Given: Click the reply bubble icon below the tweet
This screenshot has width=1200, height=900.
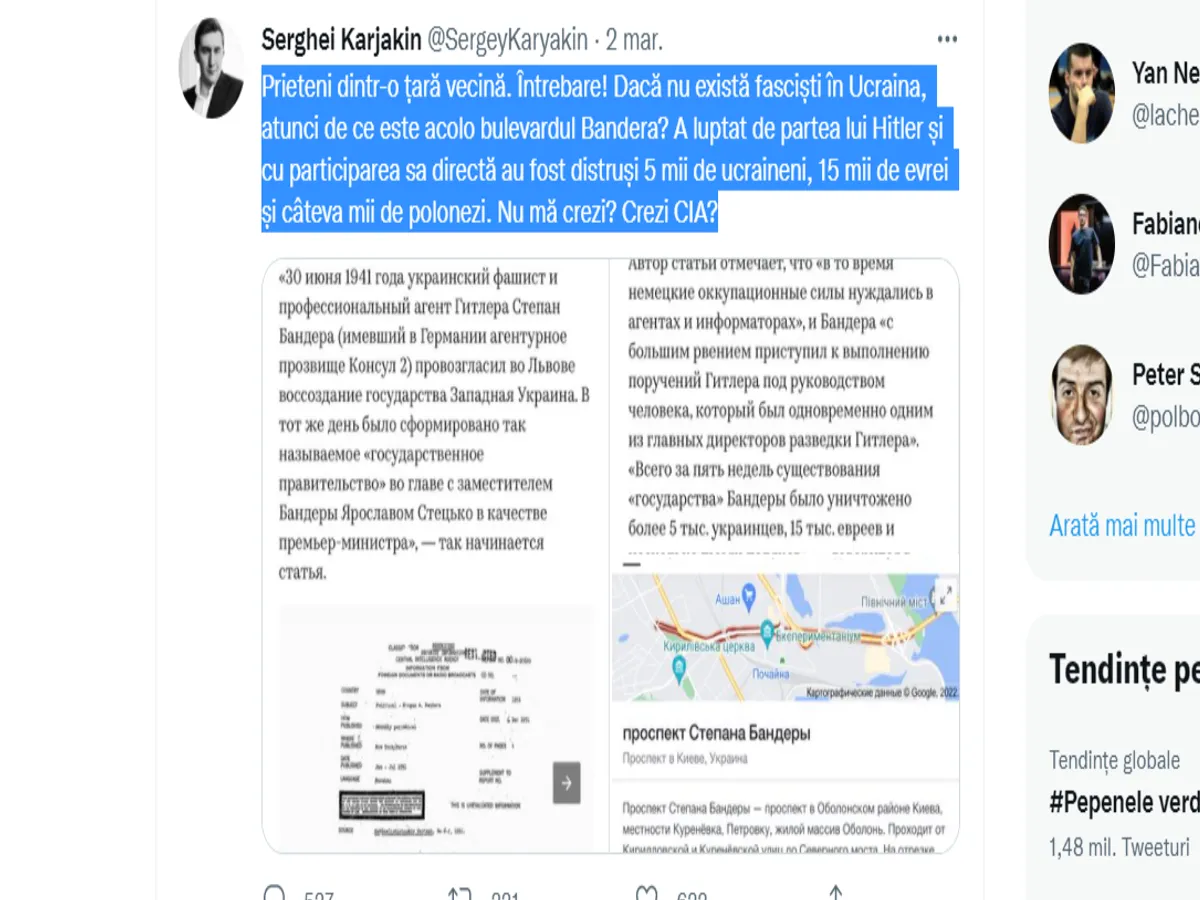Looking at the screenshot, I should coord(273,893).
